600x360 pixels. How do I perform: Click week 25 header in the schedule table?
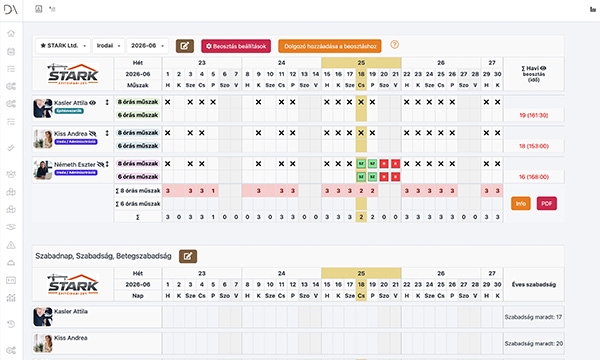(361, 63)
